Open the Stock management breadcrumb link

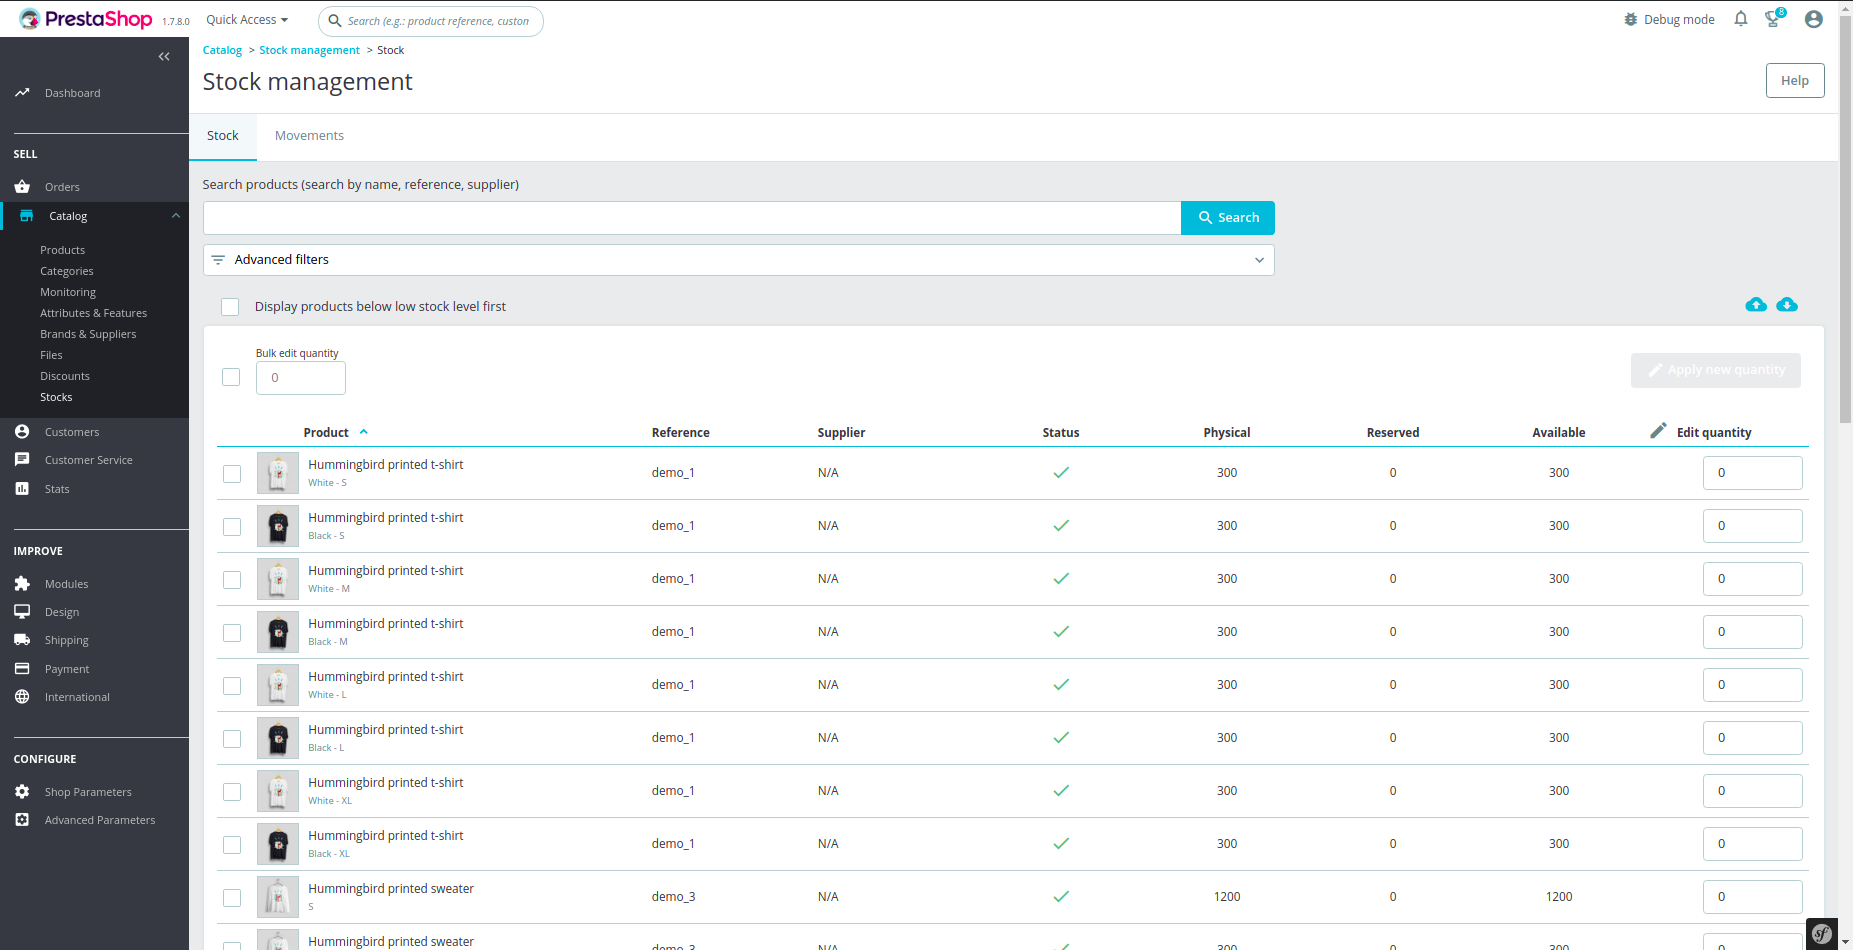pyautogui.click(x=309, y=49)
